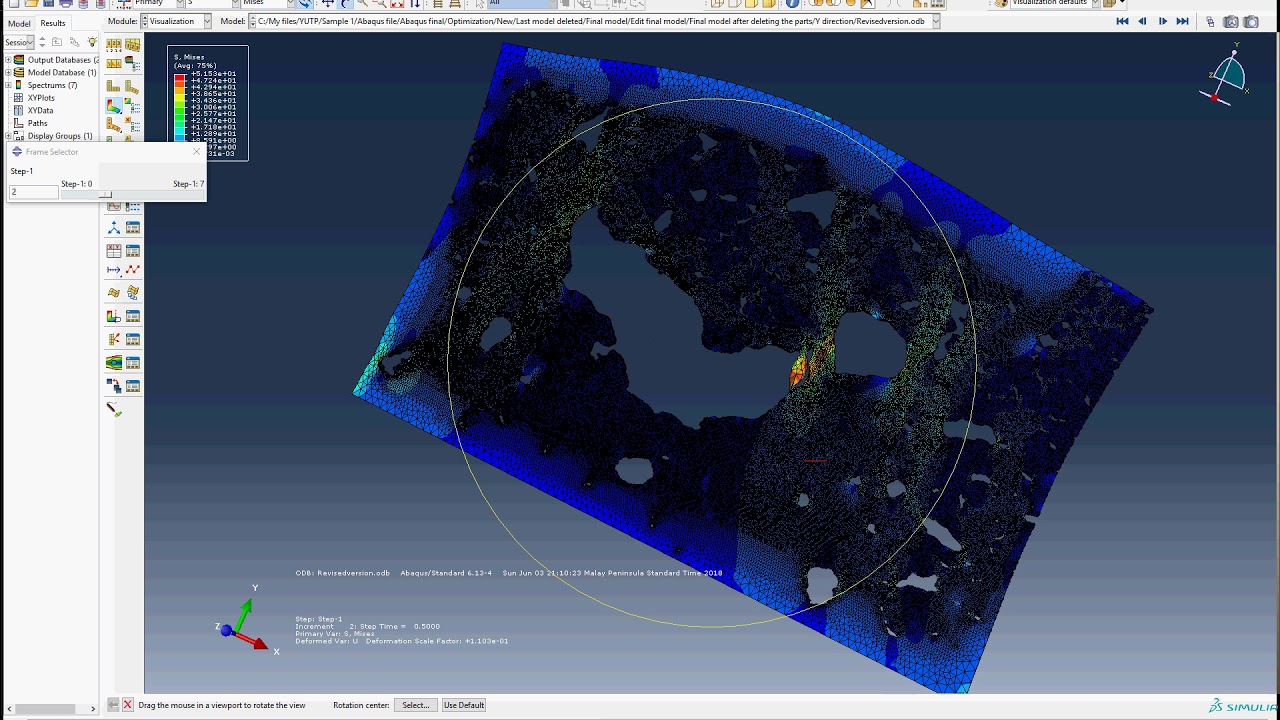Click the Frame Selector slider handle
Viewport: 1280px width, 720px height.
[105, 193]
